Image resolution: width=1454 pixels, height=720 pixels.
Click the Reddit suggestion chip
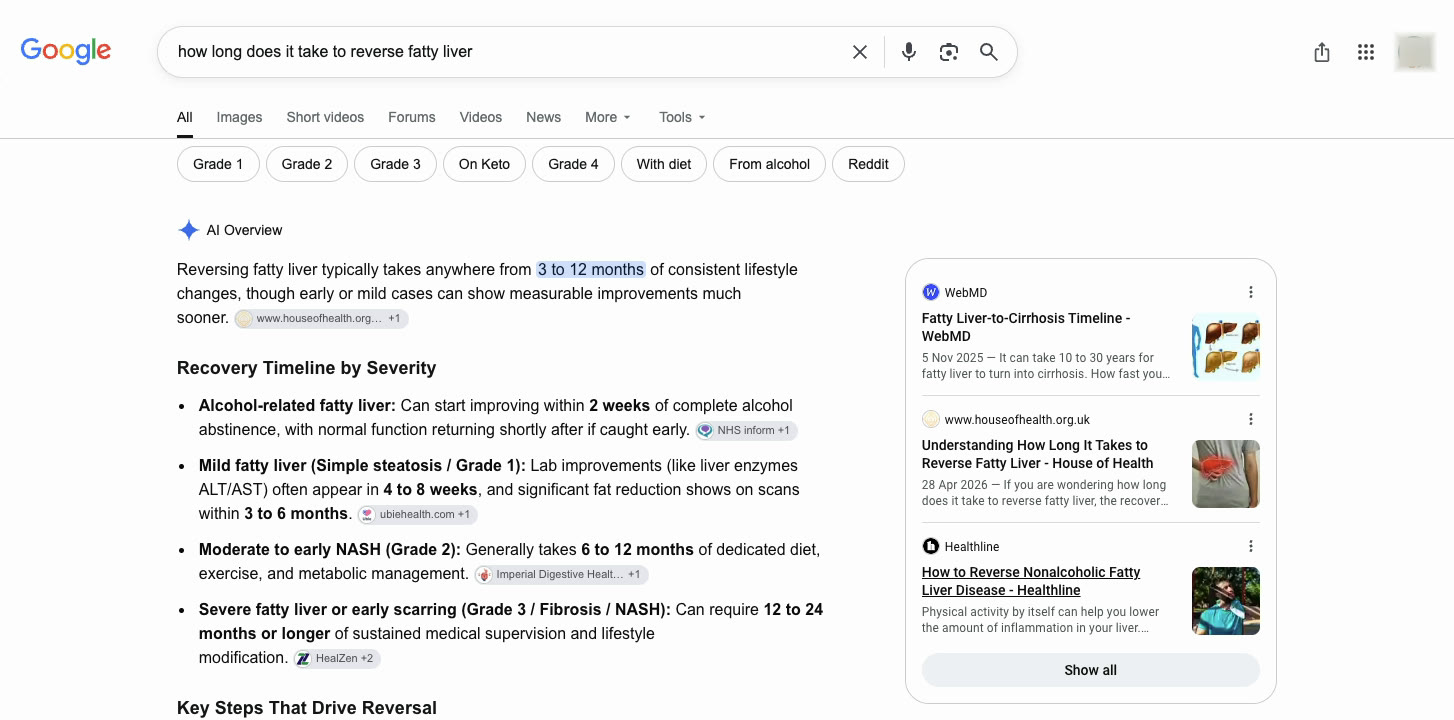click(868, 164)
